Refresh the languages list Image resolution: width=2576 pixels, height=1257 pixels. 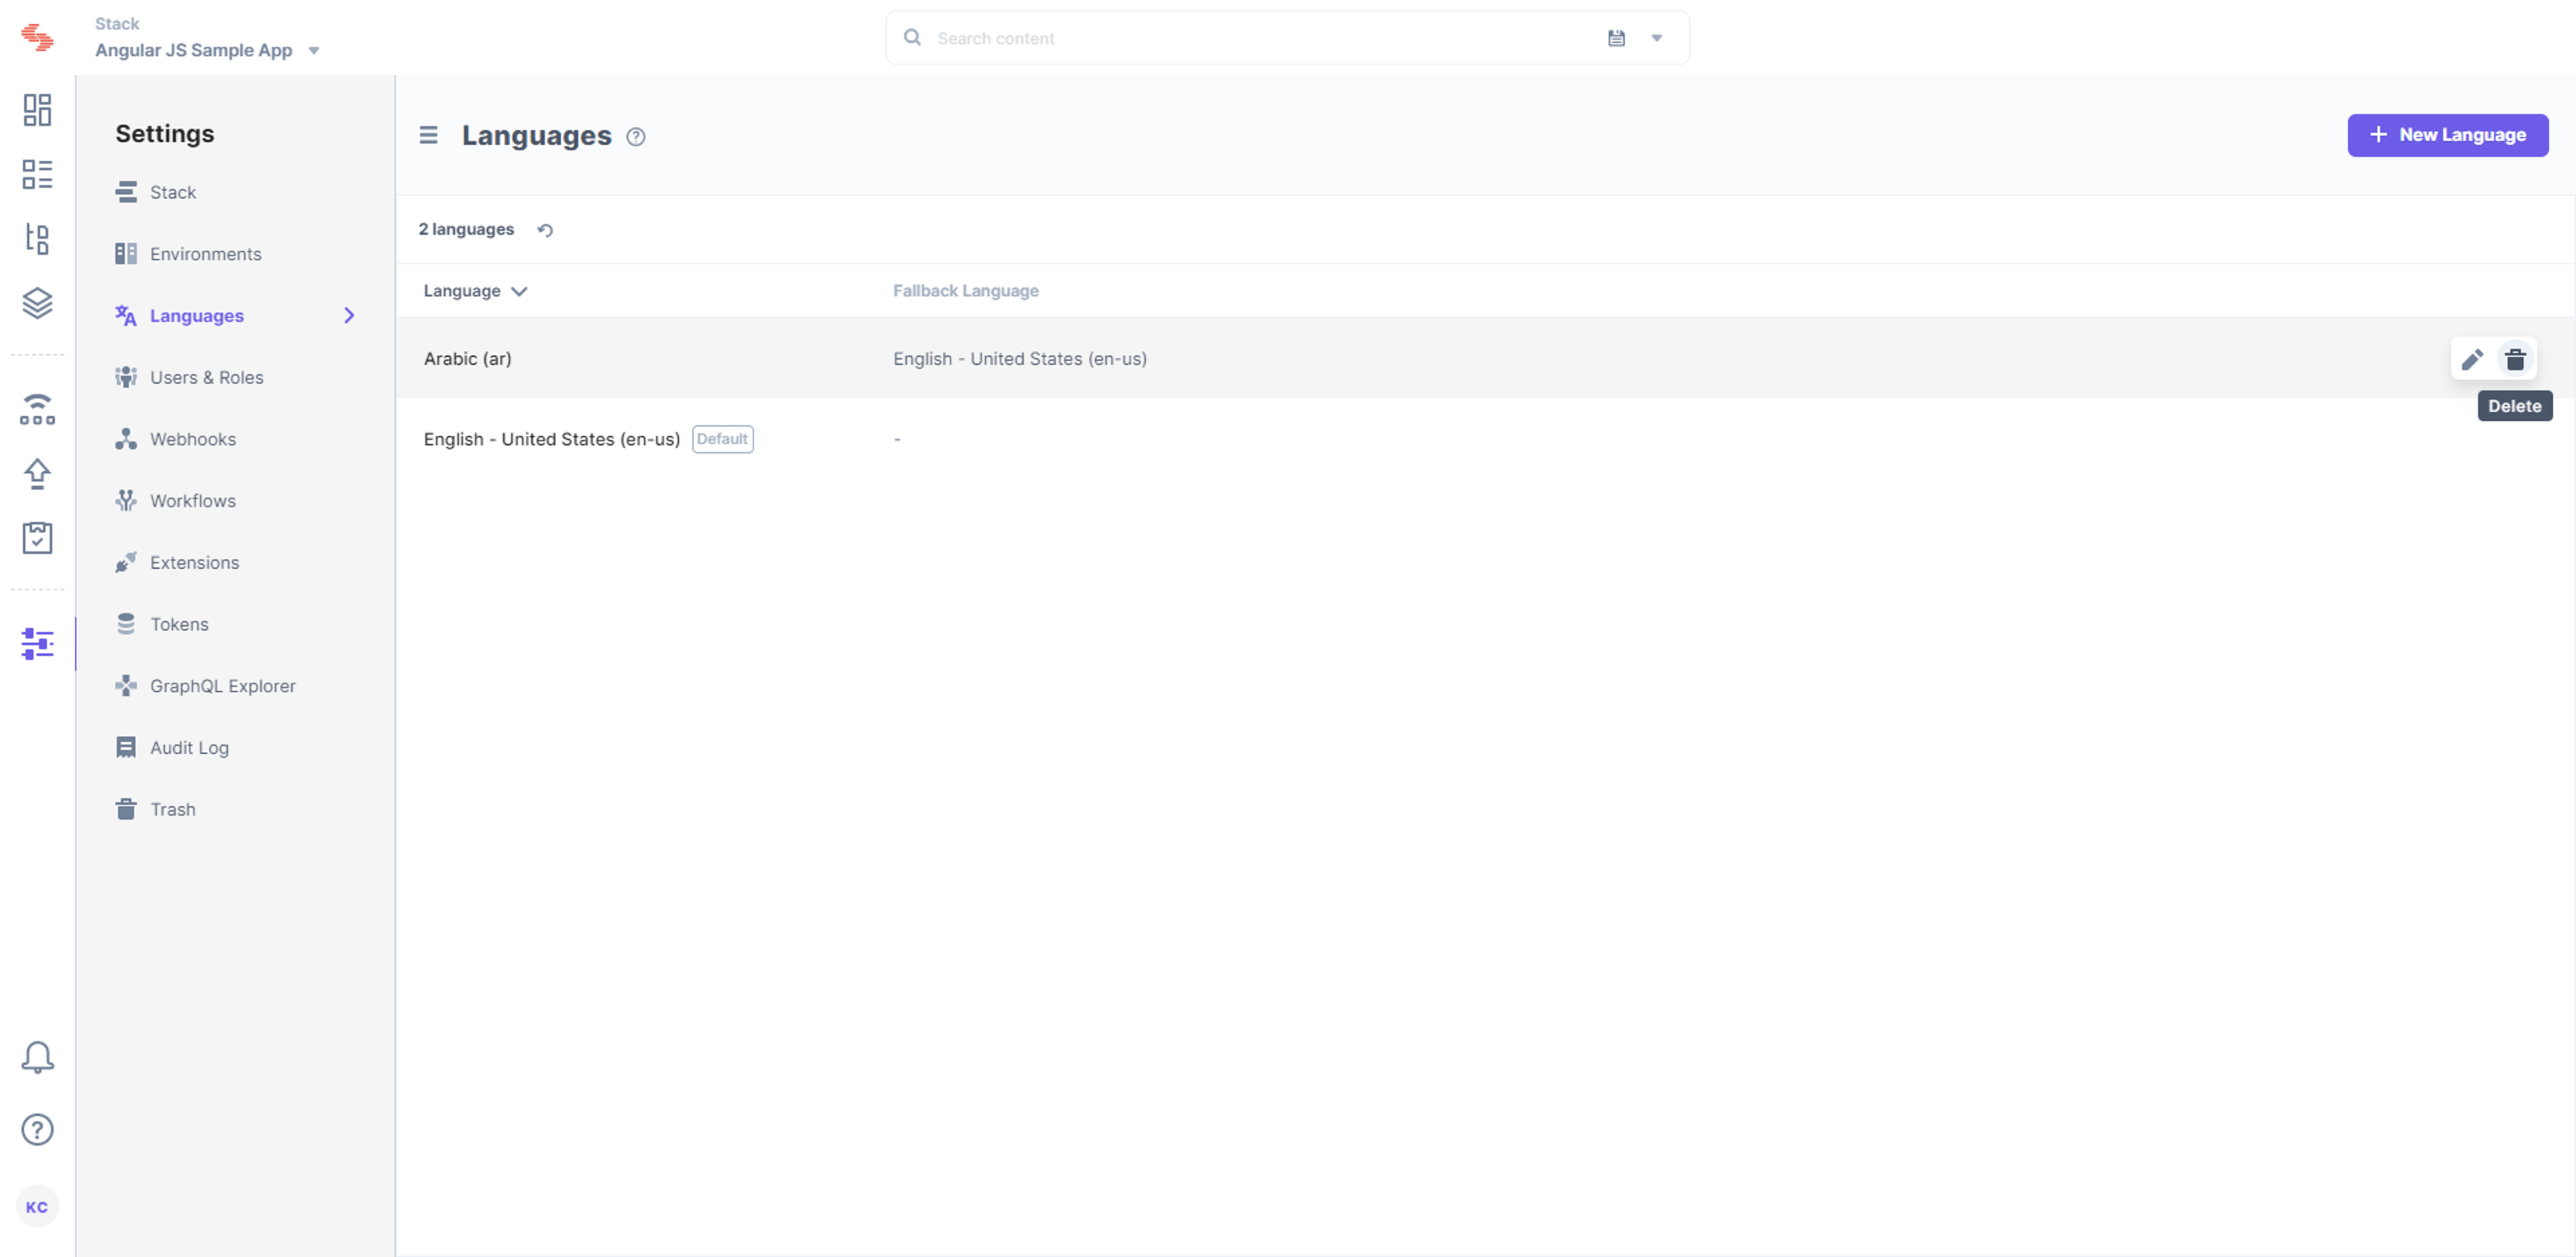[545, 230]
